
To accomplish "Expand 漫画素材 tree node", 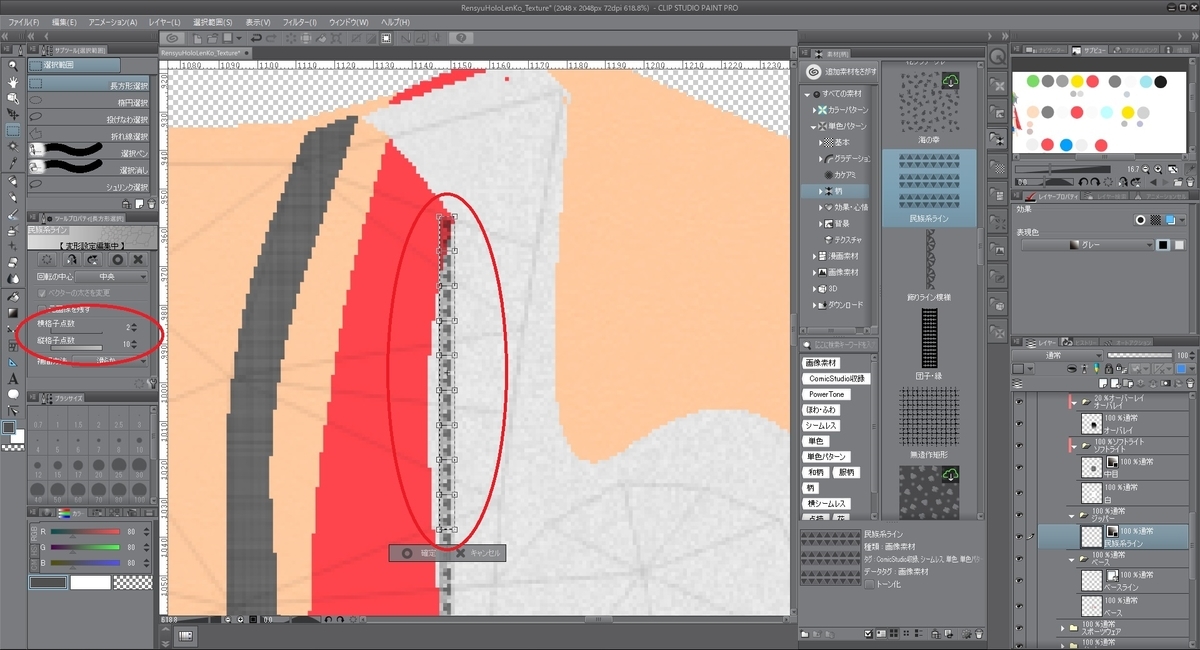I will pos(814,256).
